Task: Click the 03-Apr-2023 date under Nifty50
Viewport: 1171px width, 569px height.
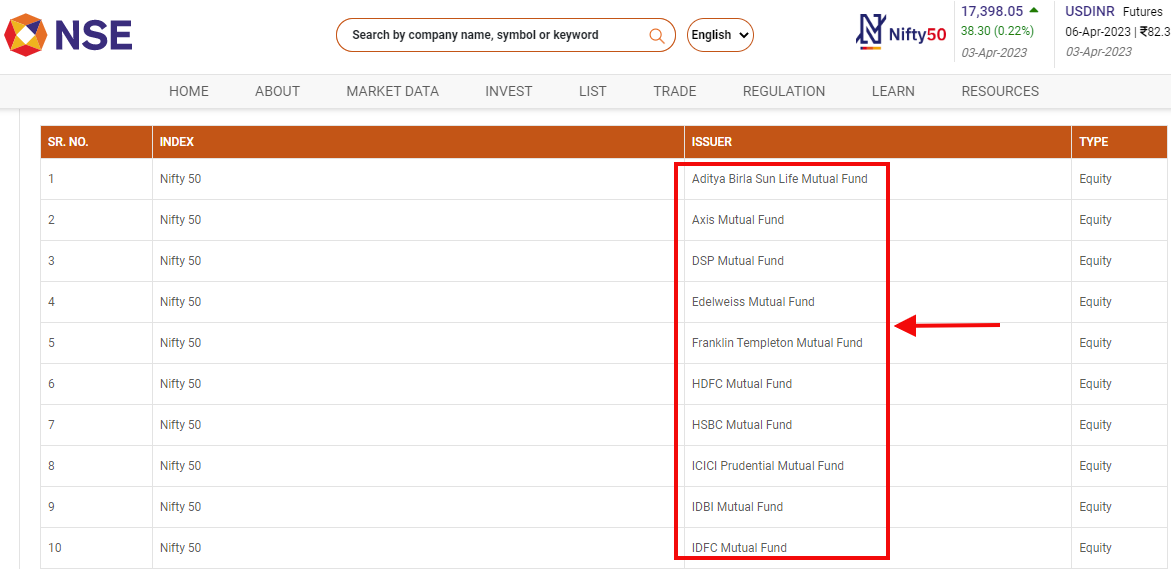Action: point(993,53)
